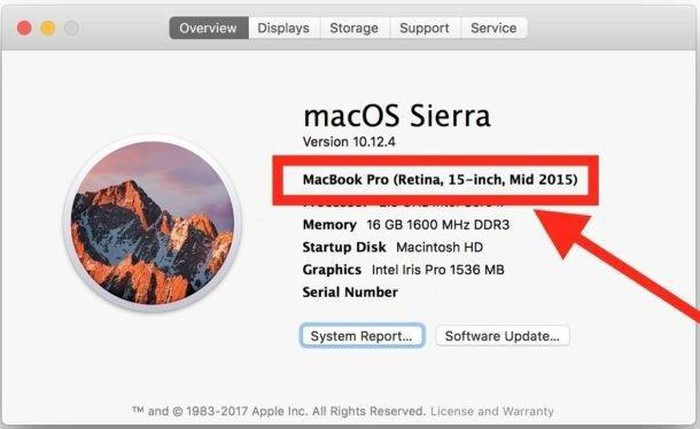
Task: Switch to the Overview tab
Action: click(208, 28)
